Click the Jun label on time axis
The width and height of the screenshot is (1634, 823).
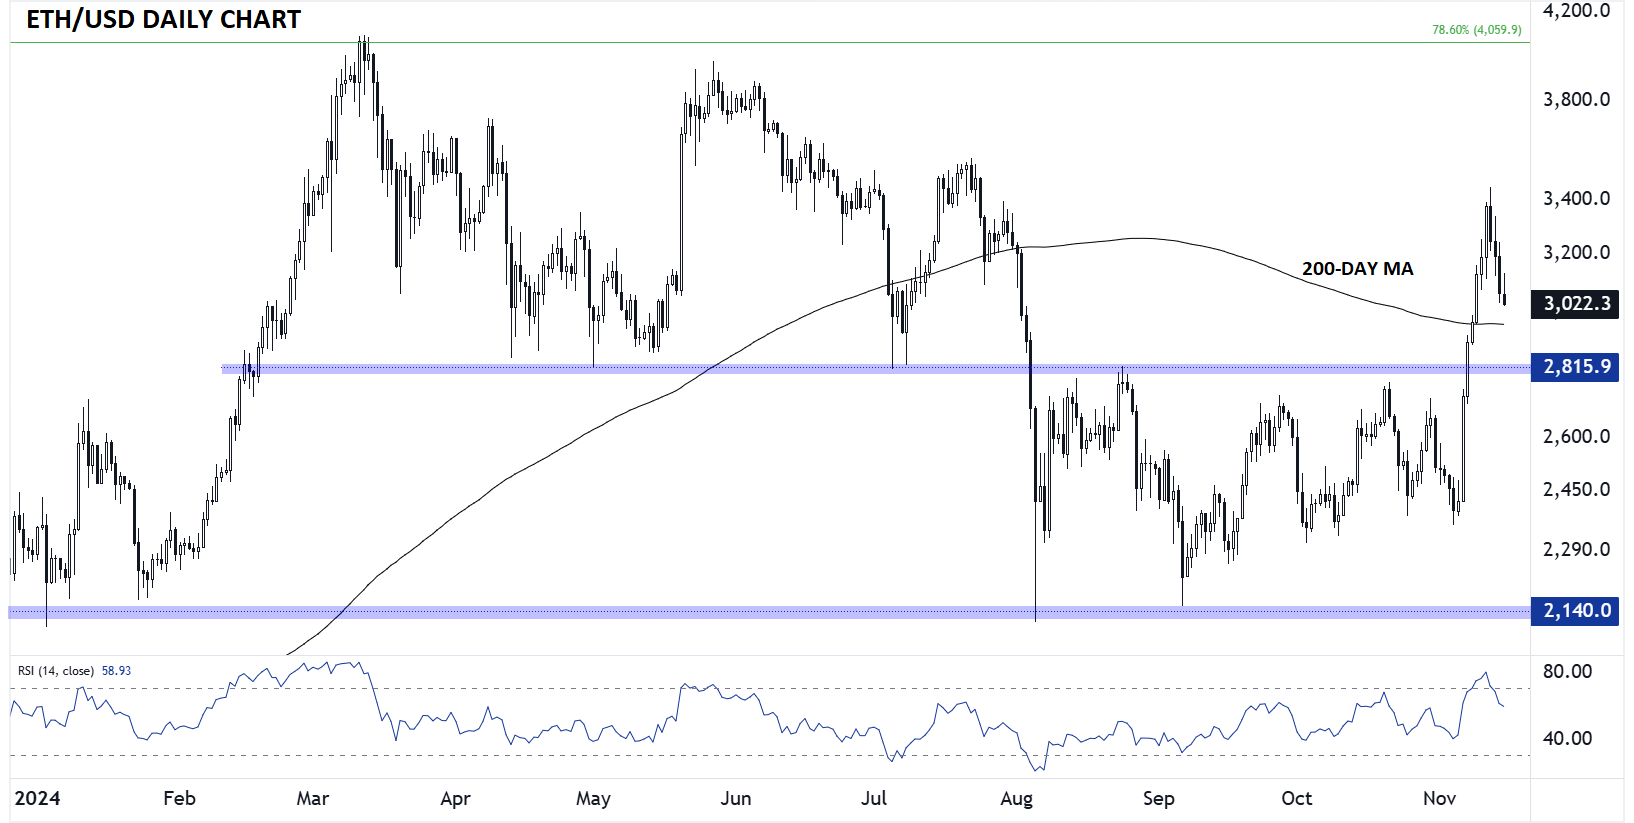[x=735, y=798]
